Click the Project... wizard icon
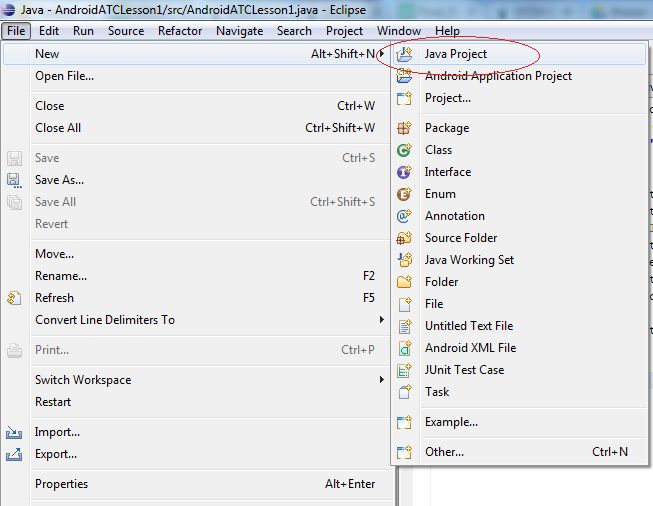The width and height of the screenshot is (653, 506). point(404,98)
